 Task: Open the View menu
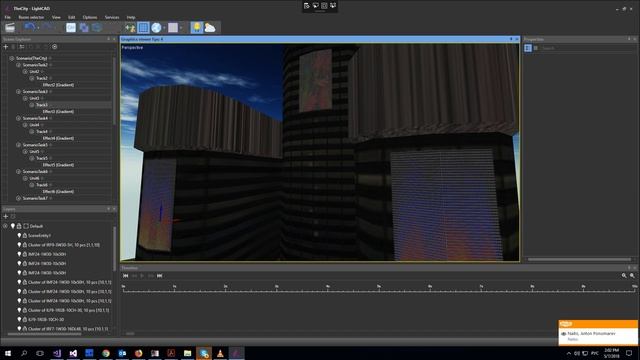[56, 17]
